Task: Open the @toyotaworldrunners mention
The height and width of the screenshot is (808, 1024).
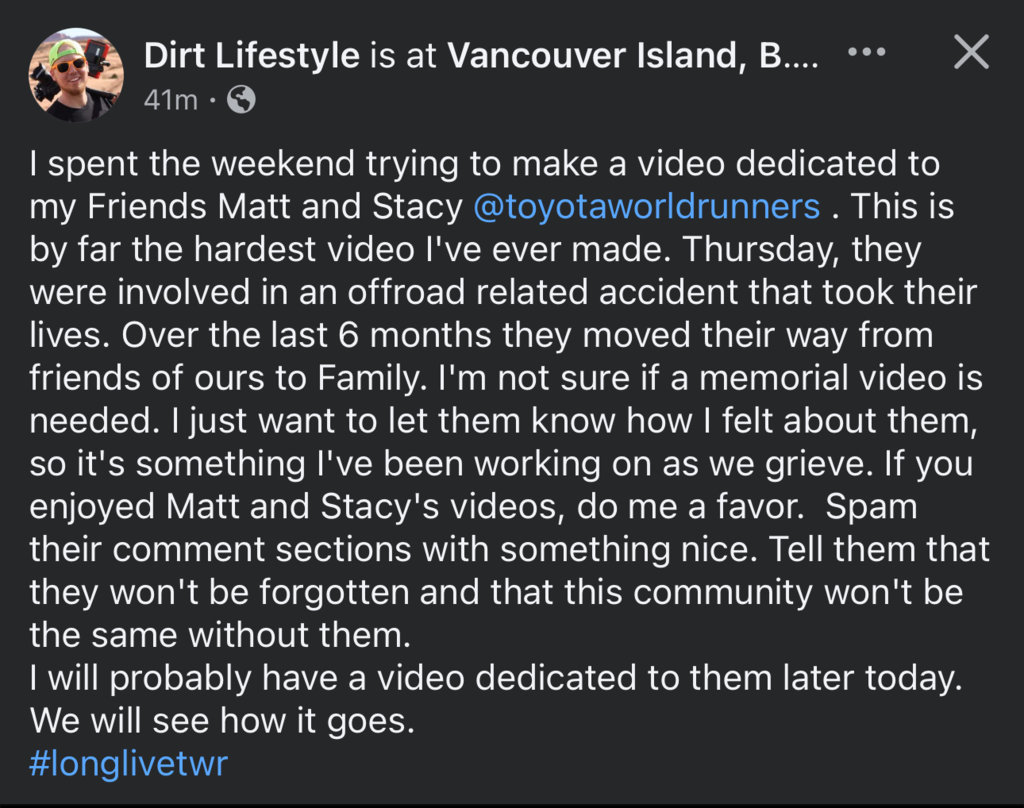Action: 646,207
